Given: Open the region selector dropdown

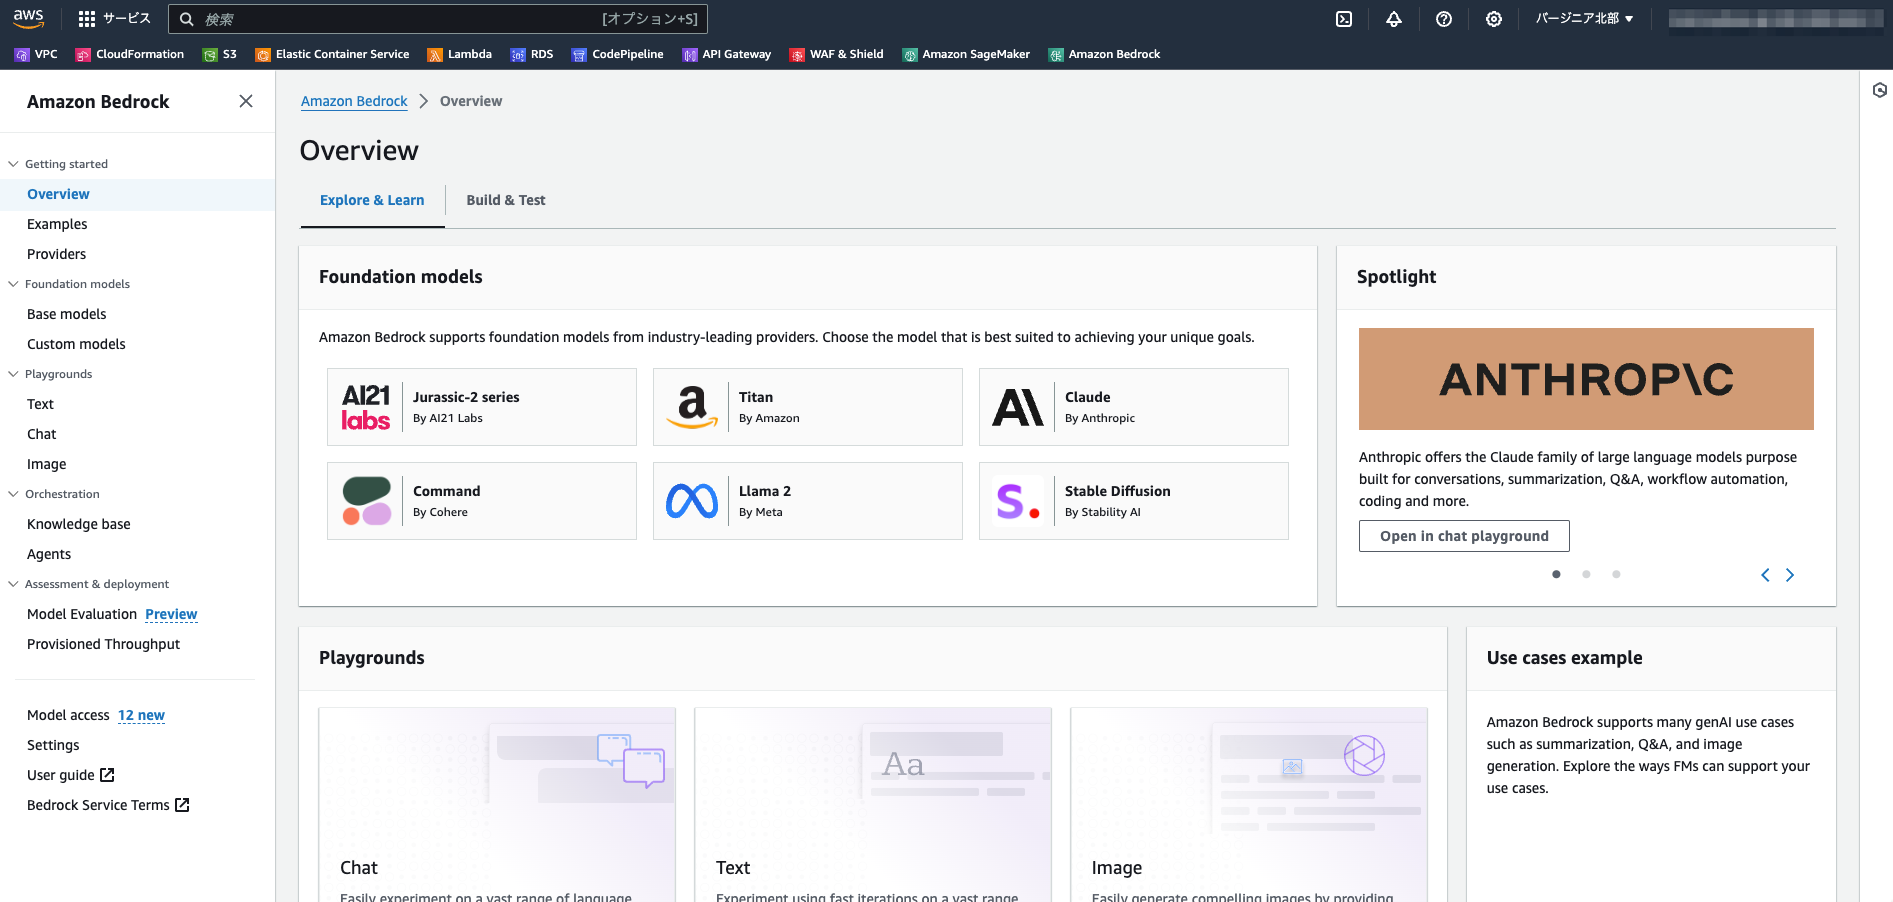Looking at the screenshot, I should (1585, 19).
